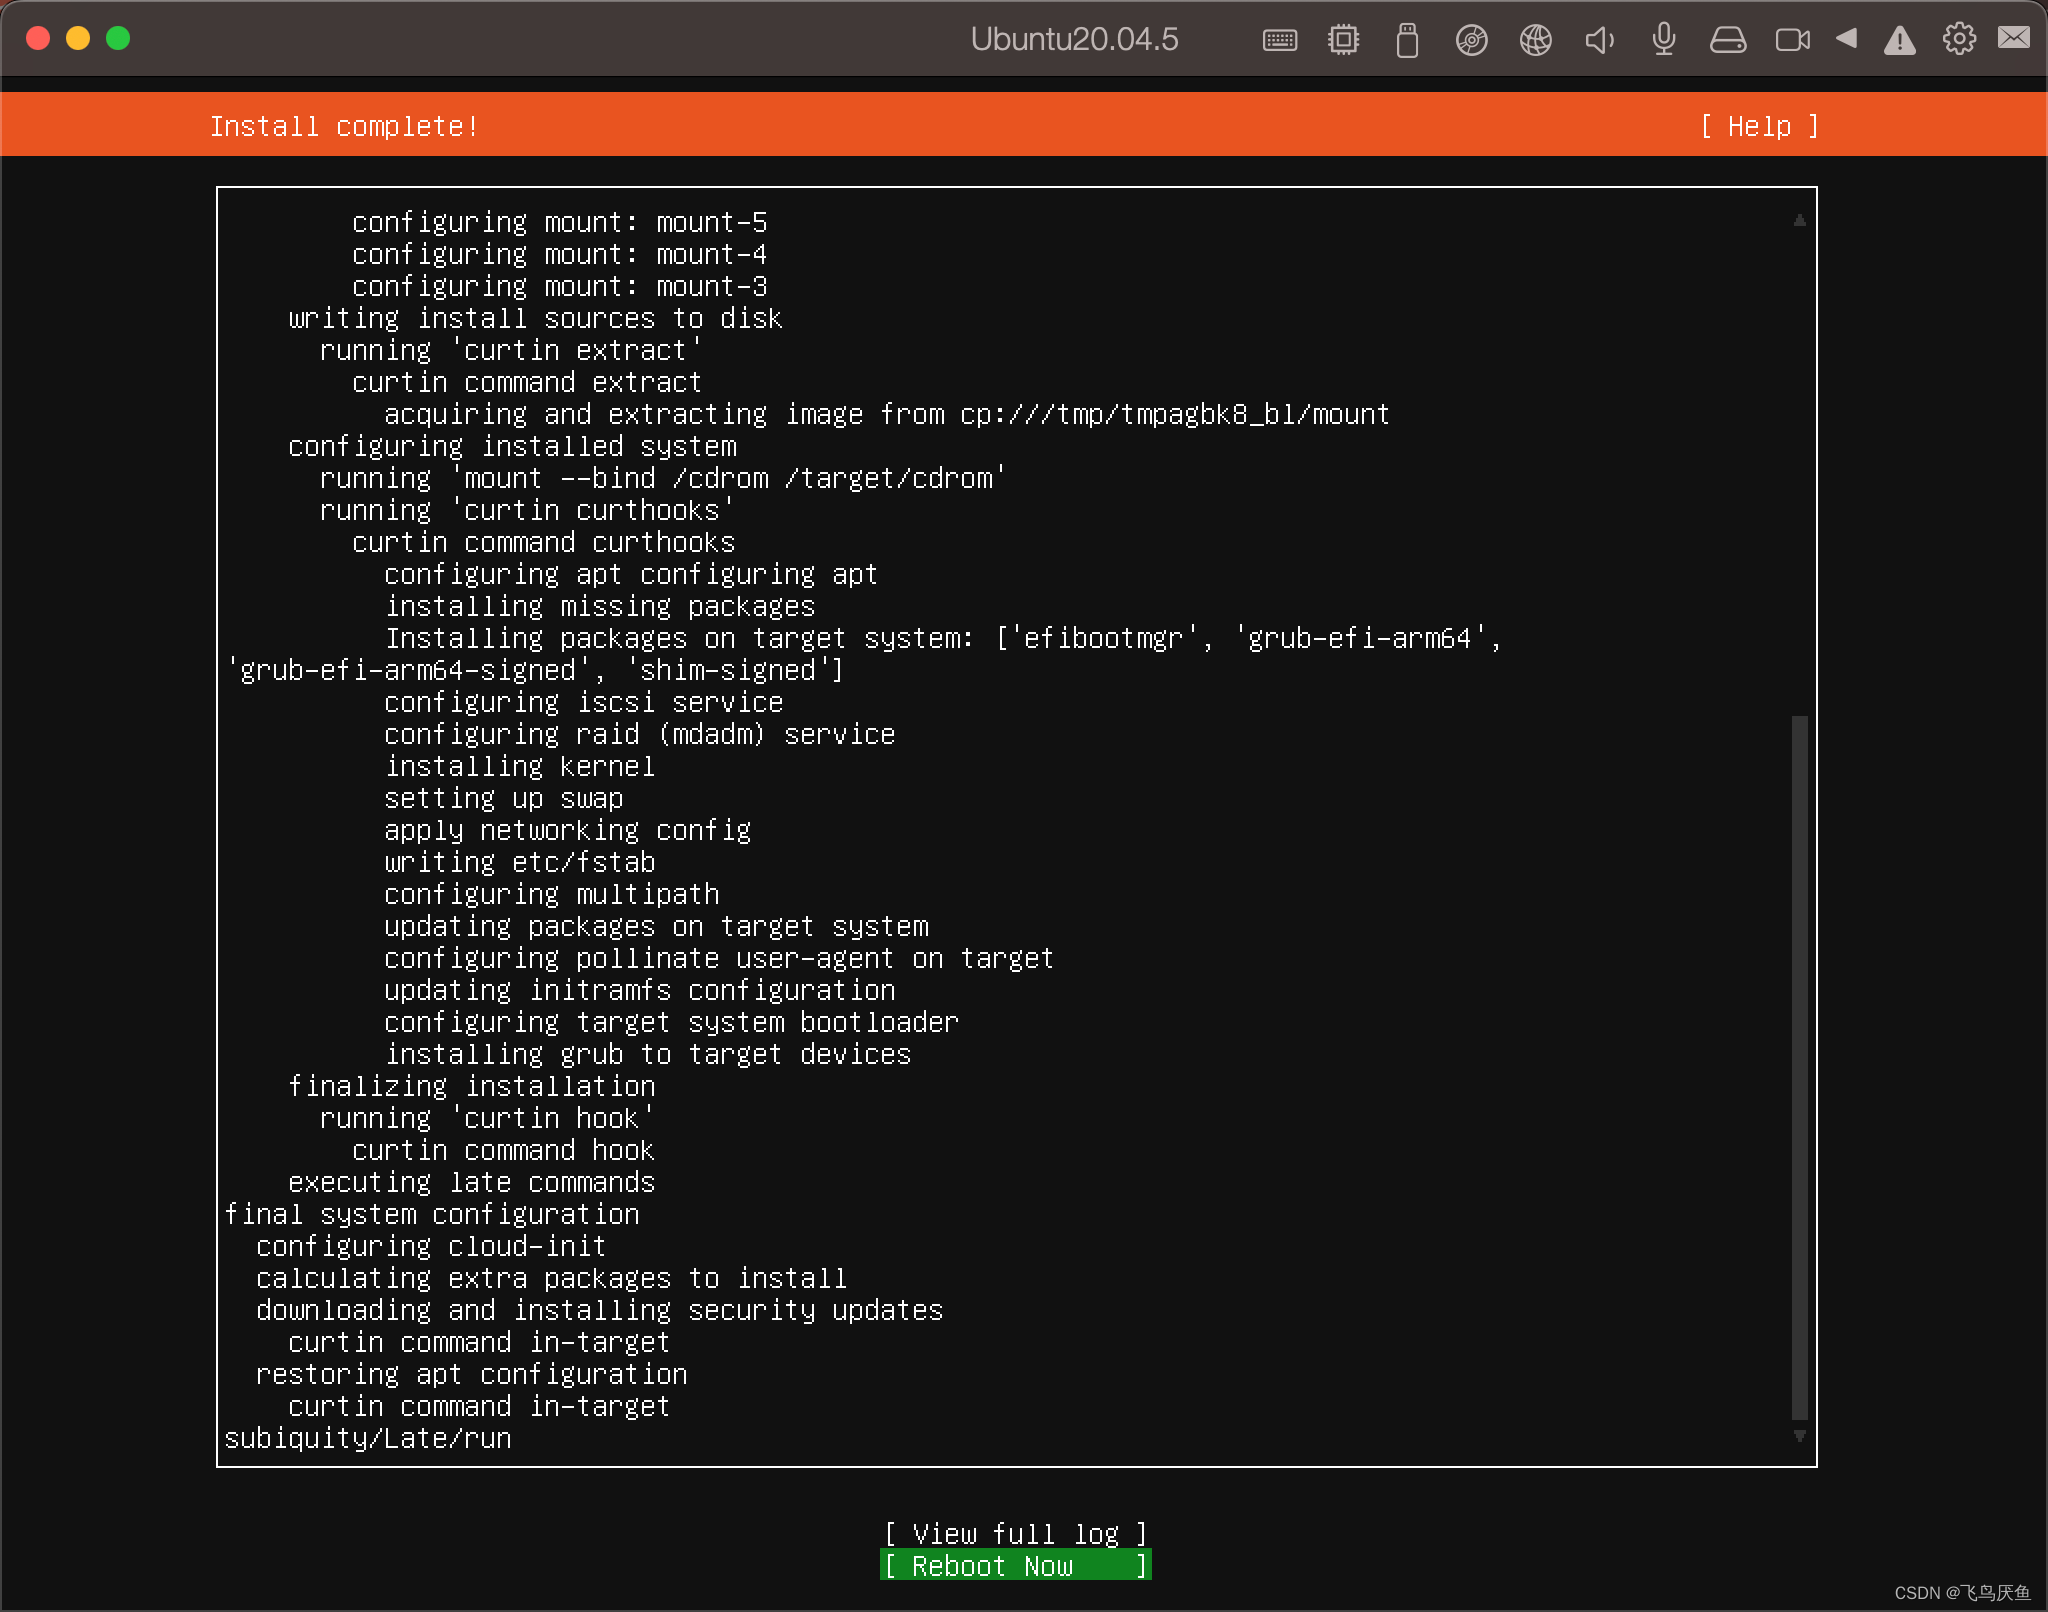Click 'finalizing installation' log line
Viewport: 2048px width, 1612px height.
coord(472,1086)
